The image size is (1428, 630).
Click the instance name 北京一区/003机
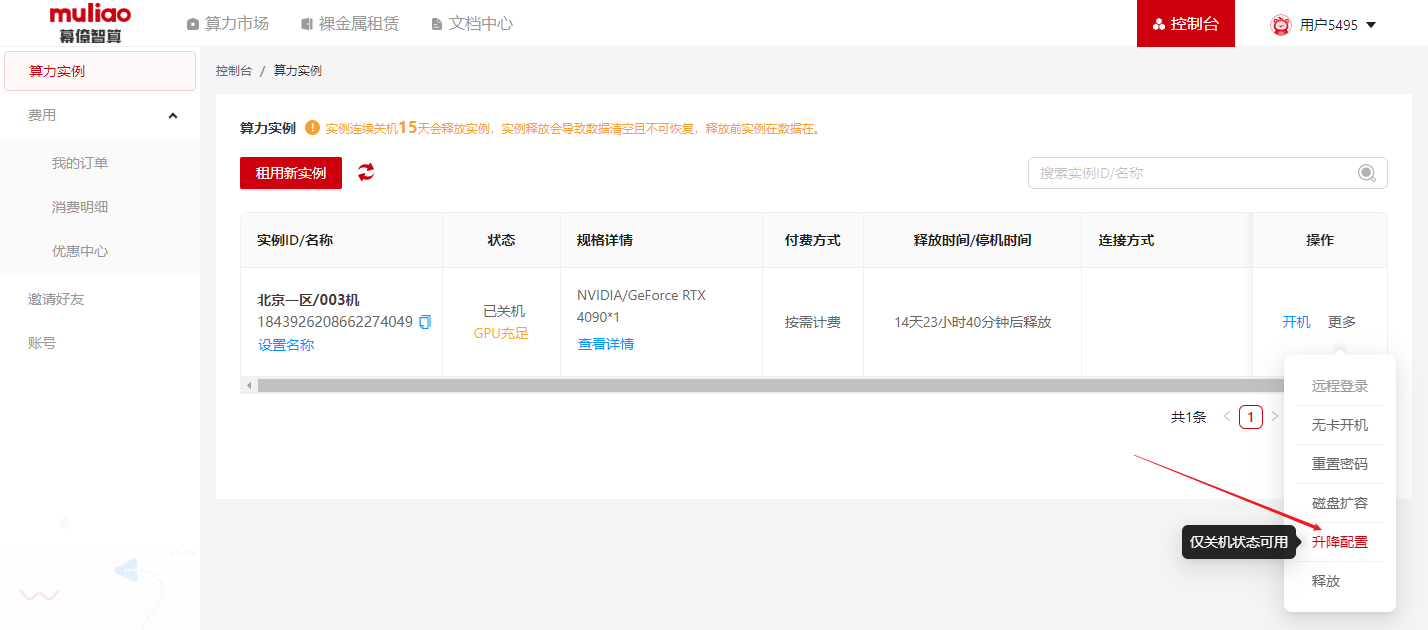click(308, 299)
